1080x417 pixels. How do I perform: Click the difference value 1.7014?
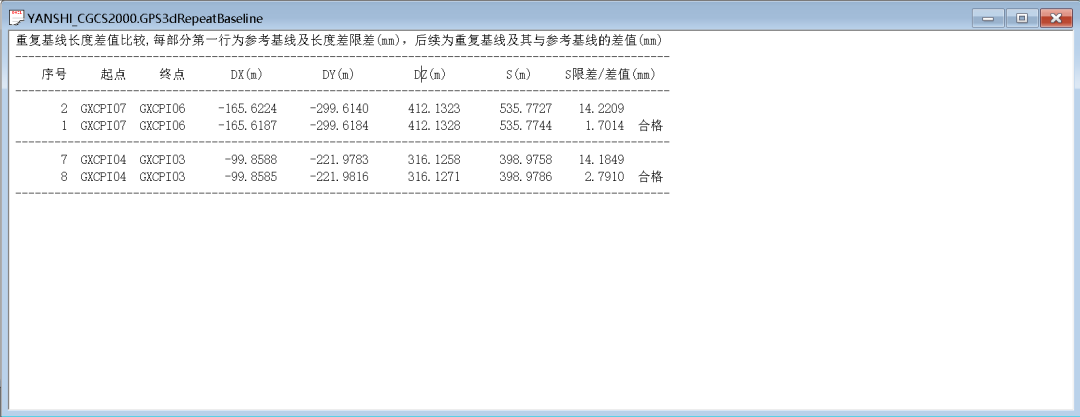click(605, 126)
